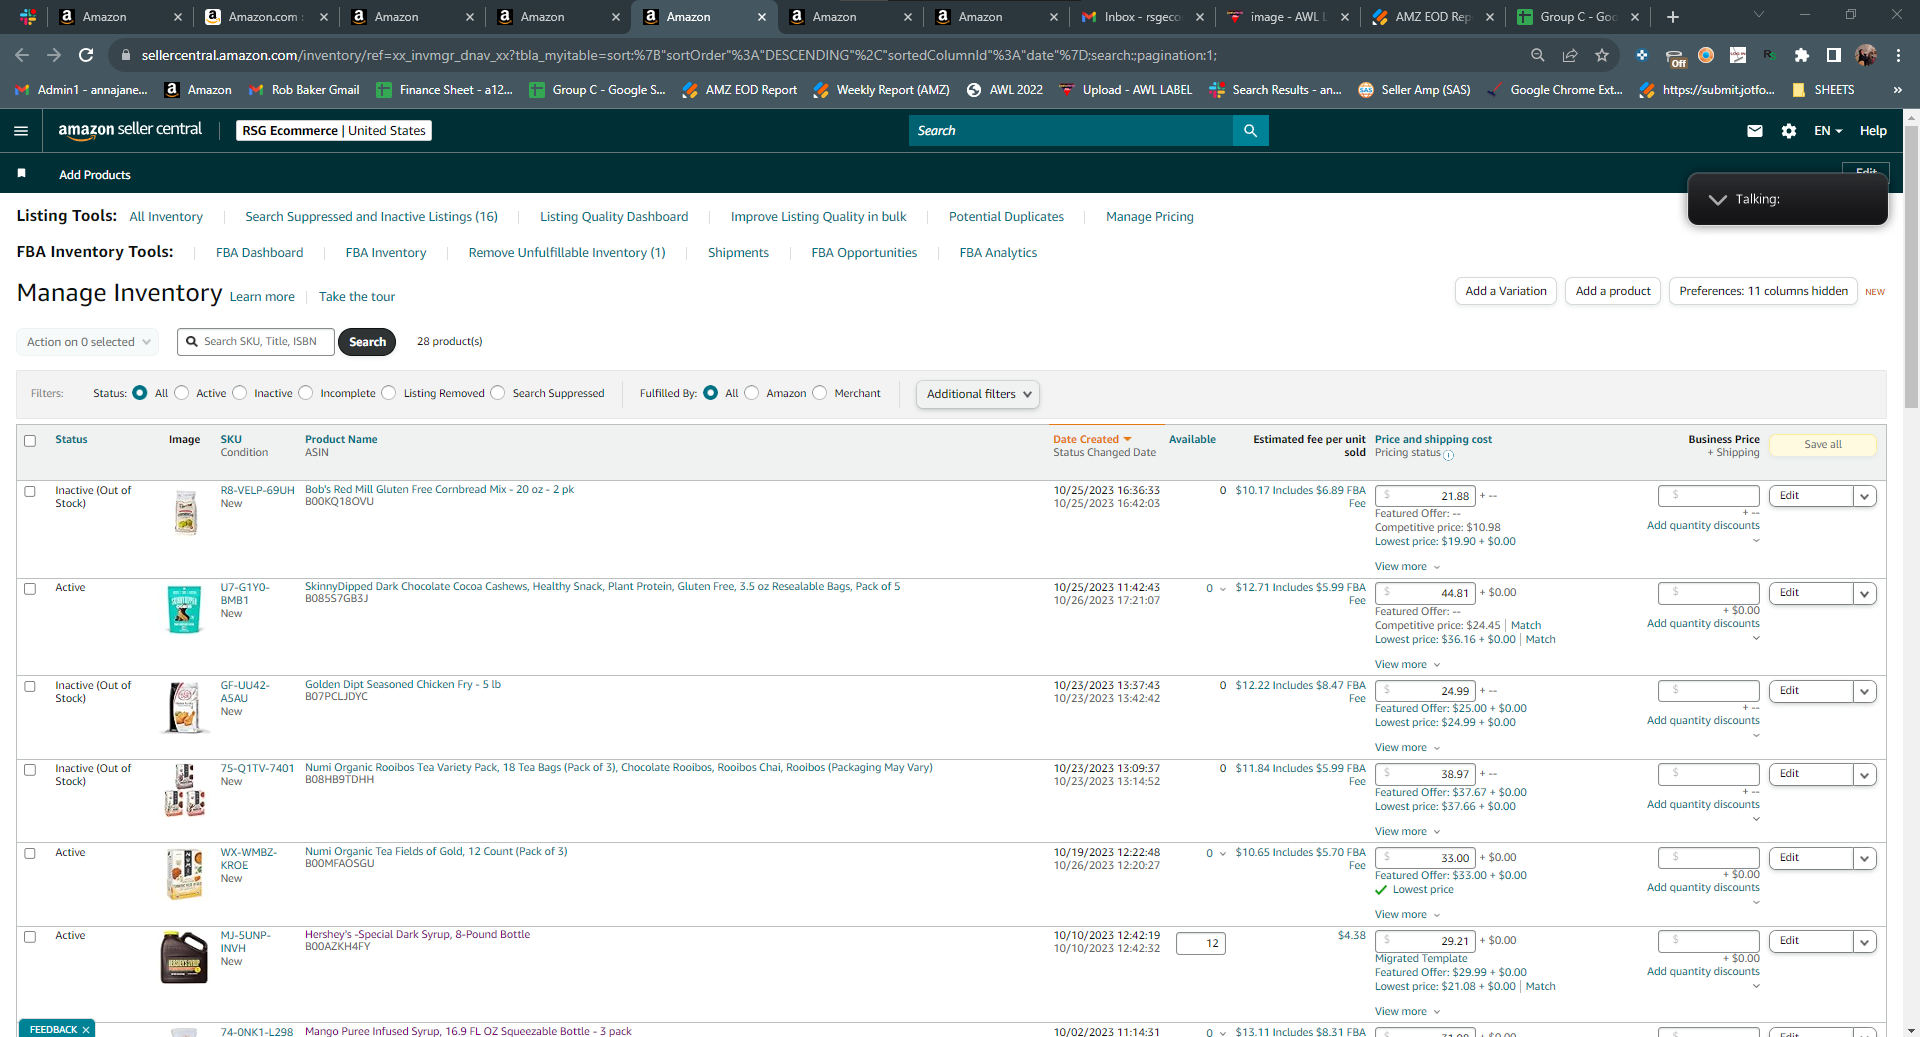Select the checkbox for Bob's Red Mill row

[x=30, y=492]
